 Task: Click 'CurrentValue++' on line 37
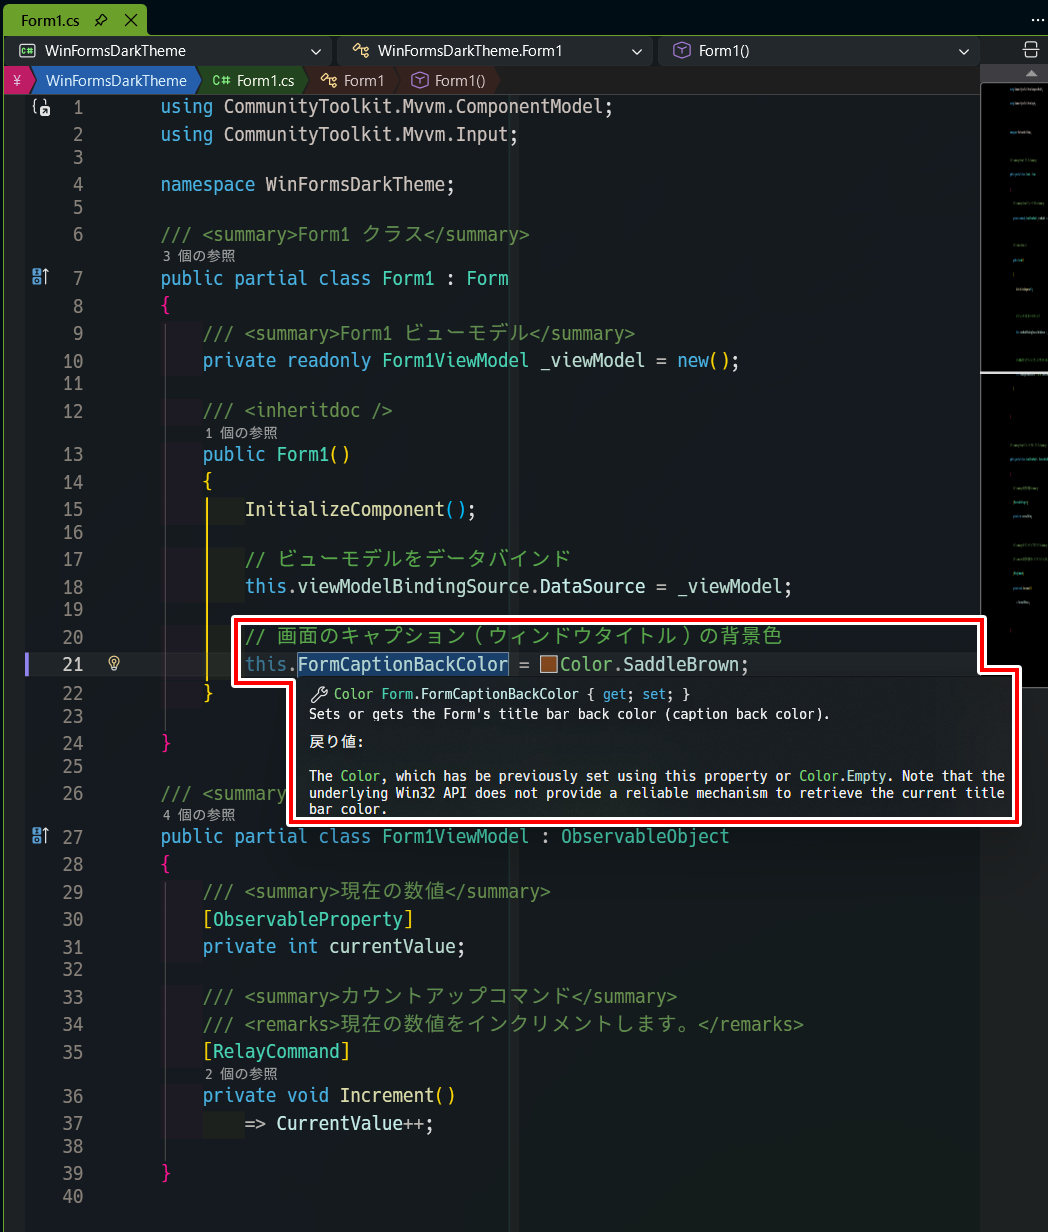(x=350, y=1123)
